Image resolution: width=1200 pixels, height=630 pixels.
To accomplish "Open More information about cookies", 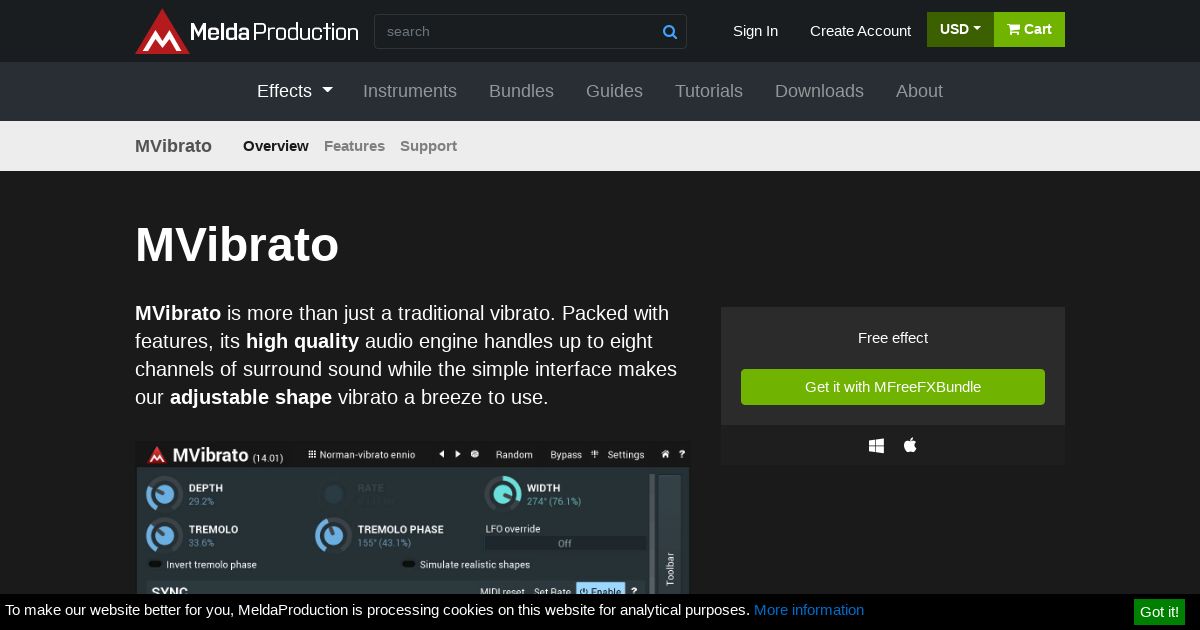I will coord(809,610).
